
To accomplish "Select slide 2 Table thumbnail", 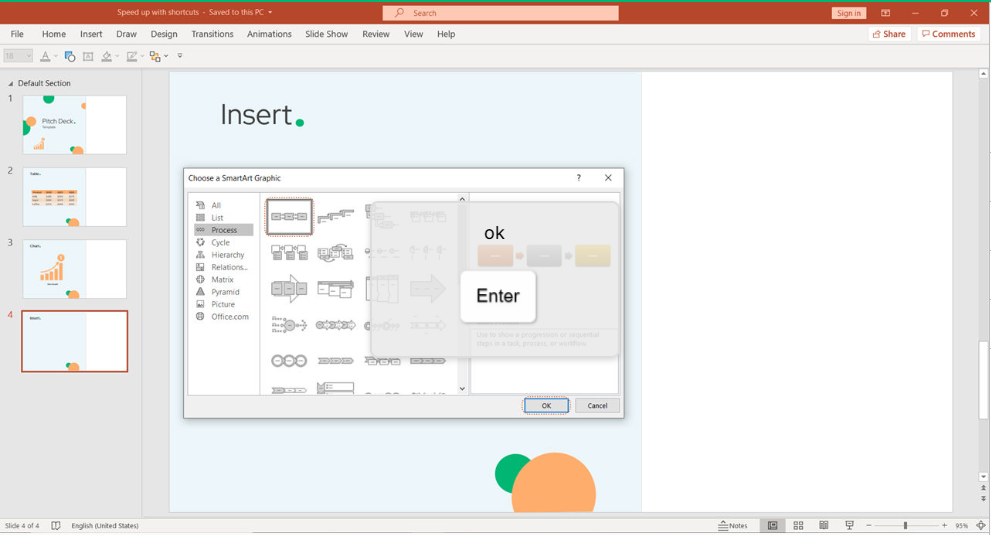I will pos(75,197).
